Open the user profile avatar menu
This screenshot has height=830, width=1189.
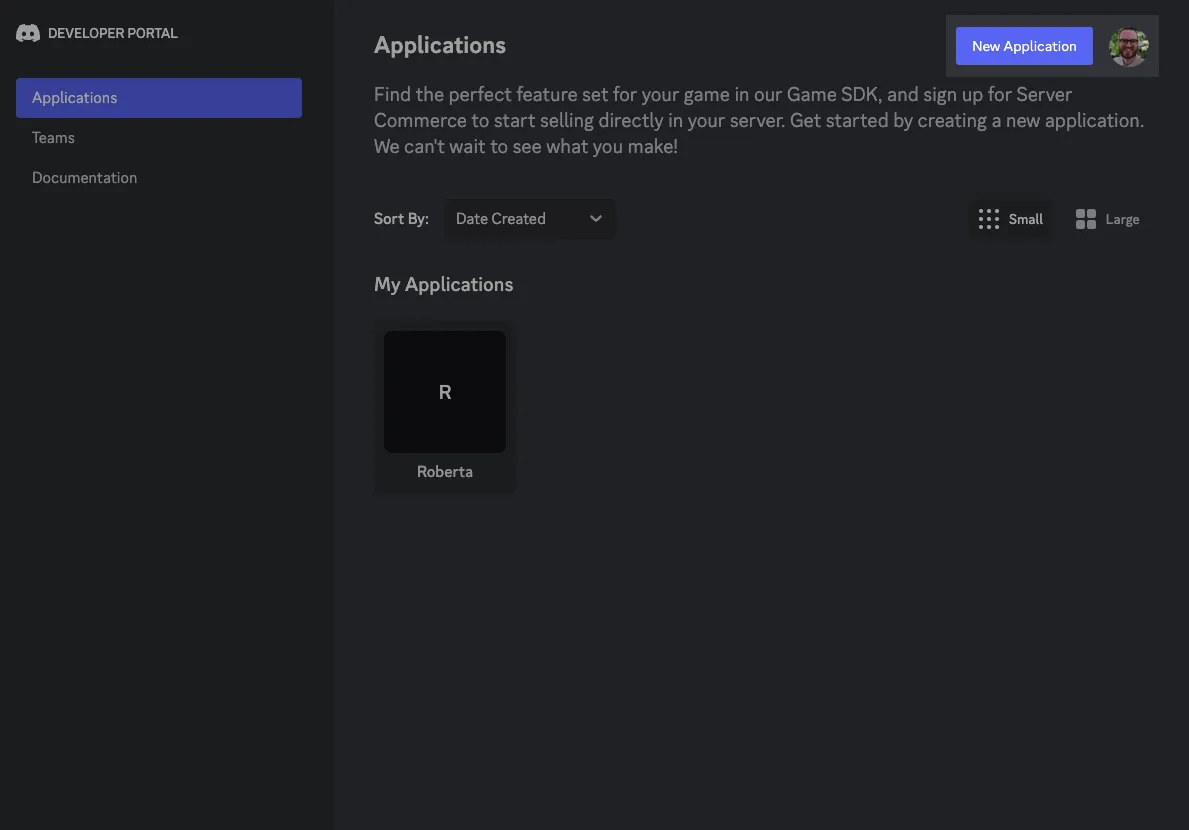pos(1128,46)
